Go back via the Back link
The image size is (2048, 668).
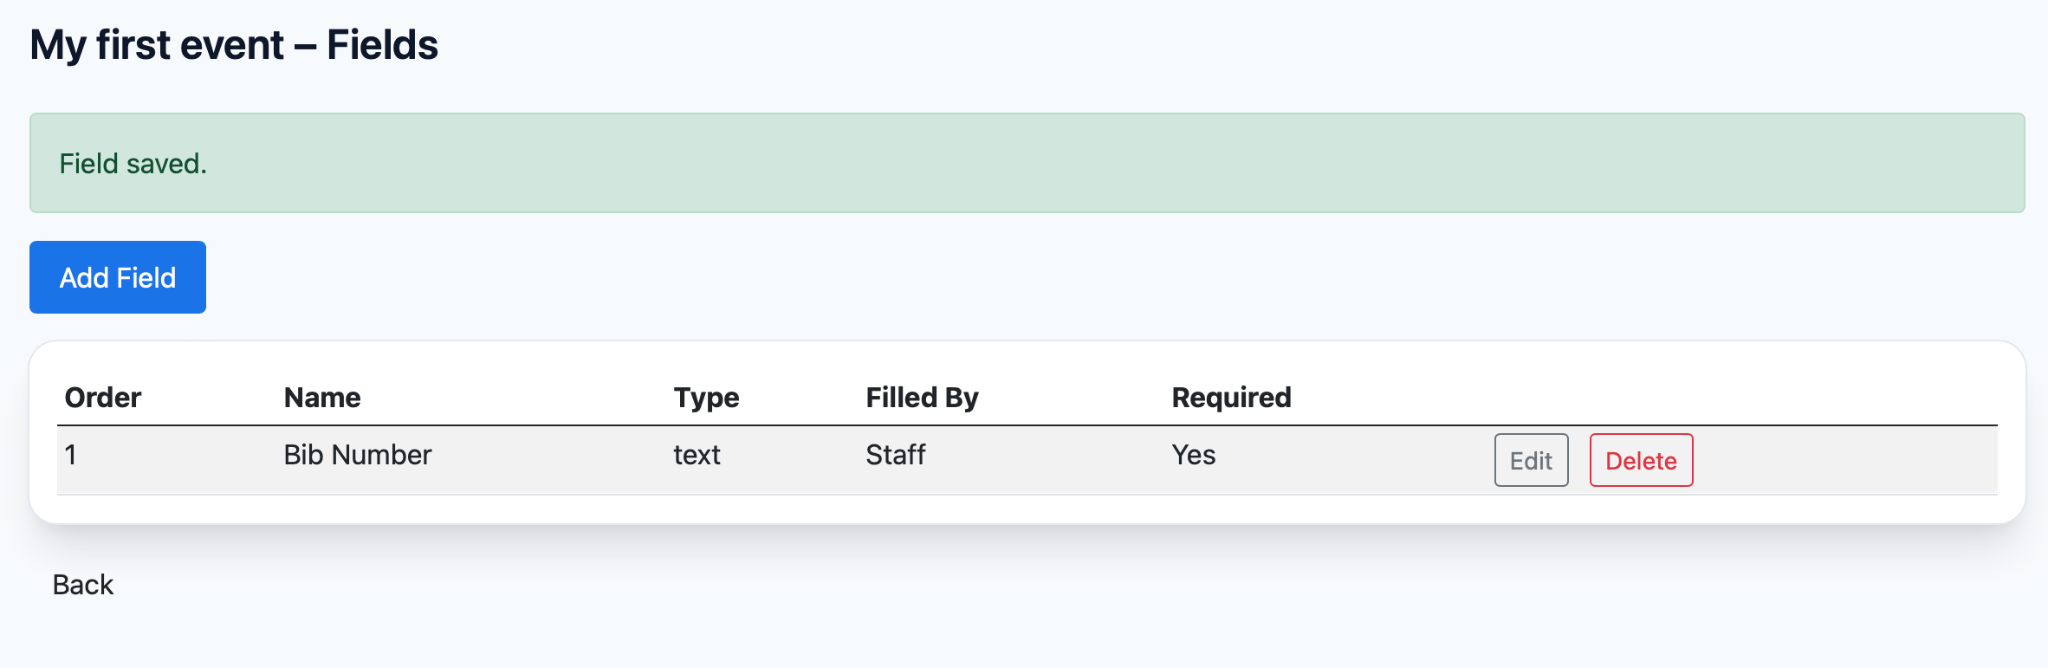click(x=83, y=585)
